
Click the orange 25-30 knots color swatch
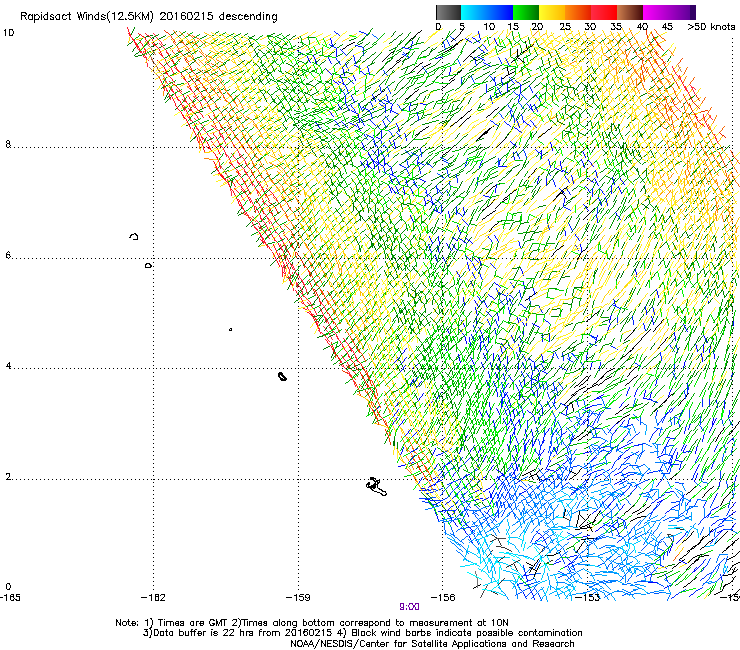(578, 12)
